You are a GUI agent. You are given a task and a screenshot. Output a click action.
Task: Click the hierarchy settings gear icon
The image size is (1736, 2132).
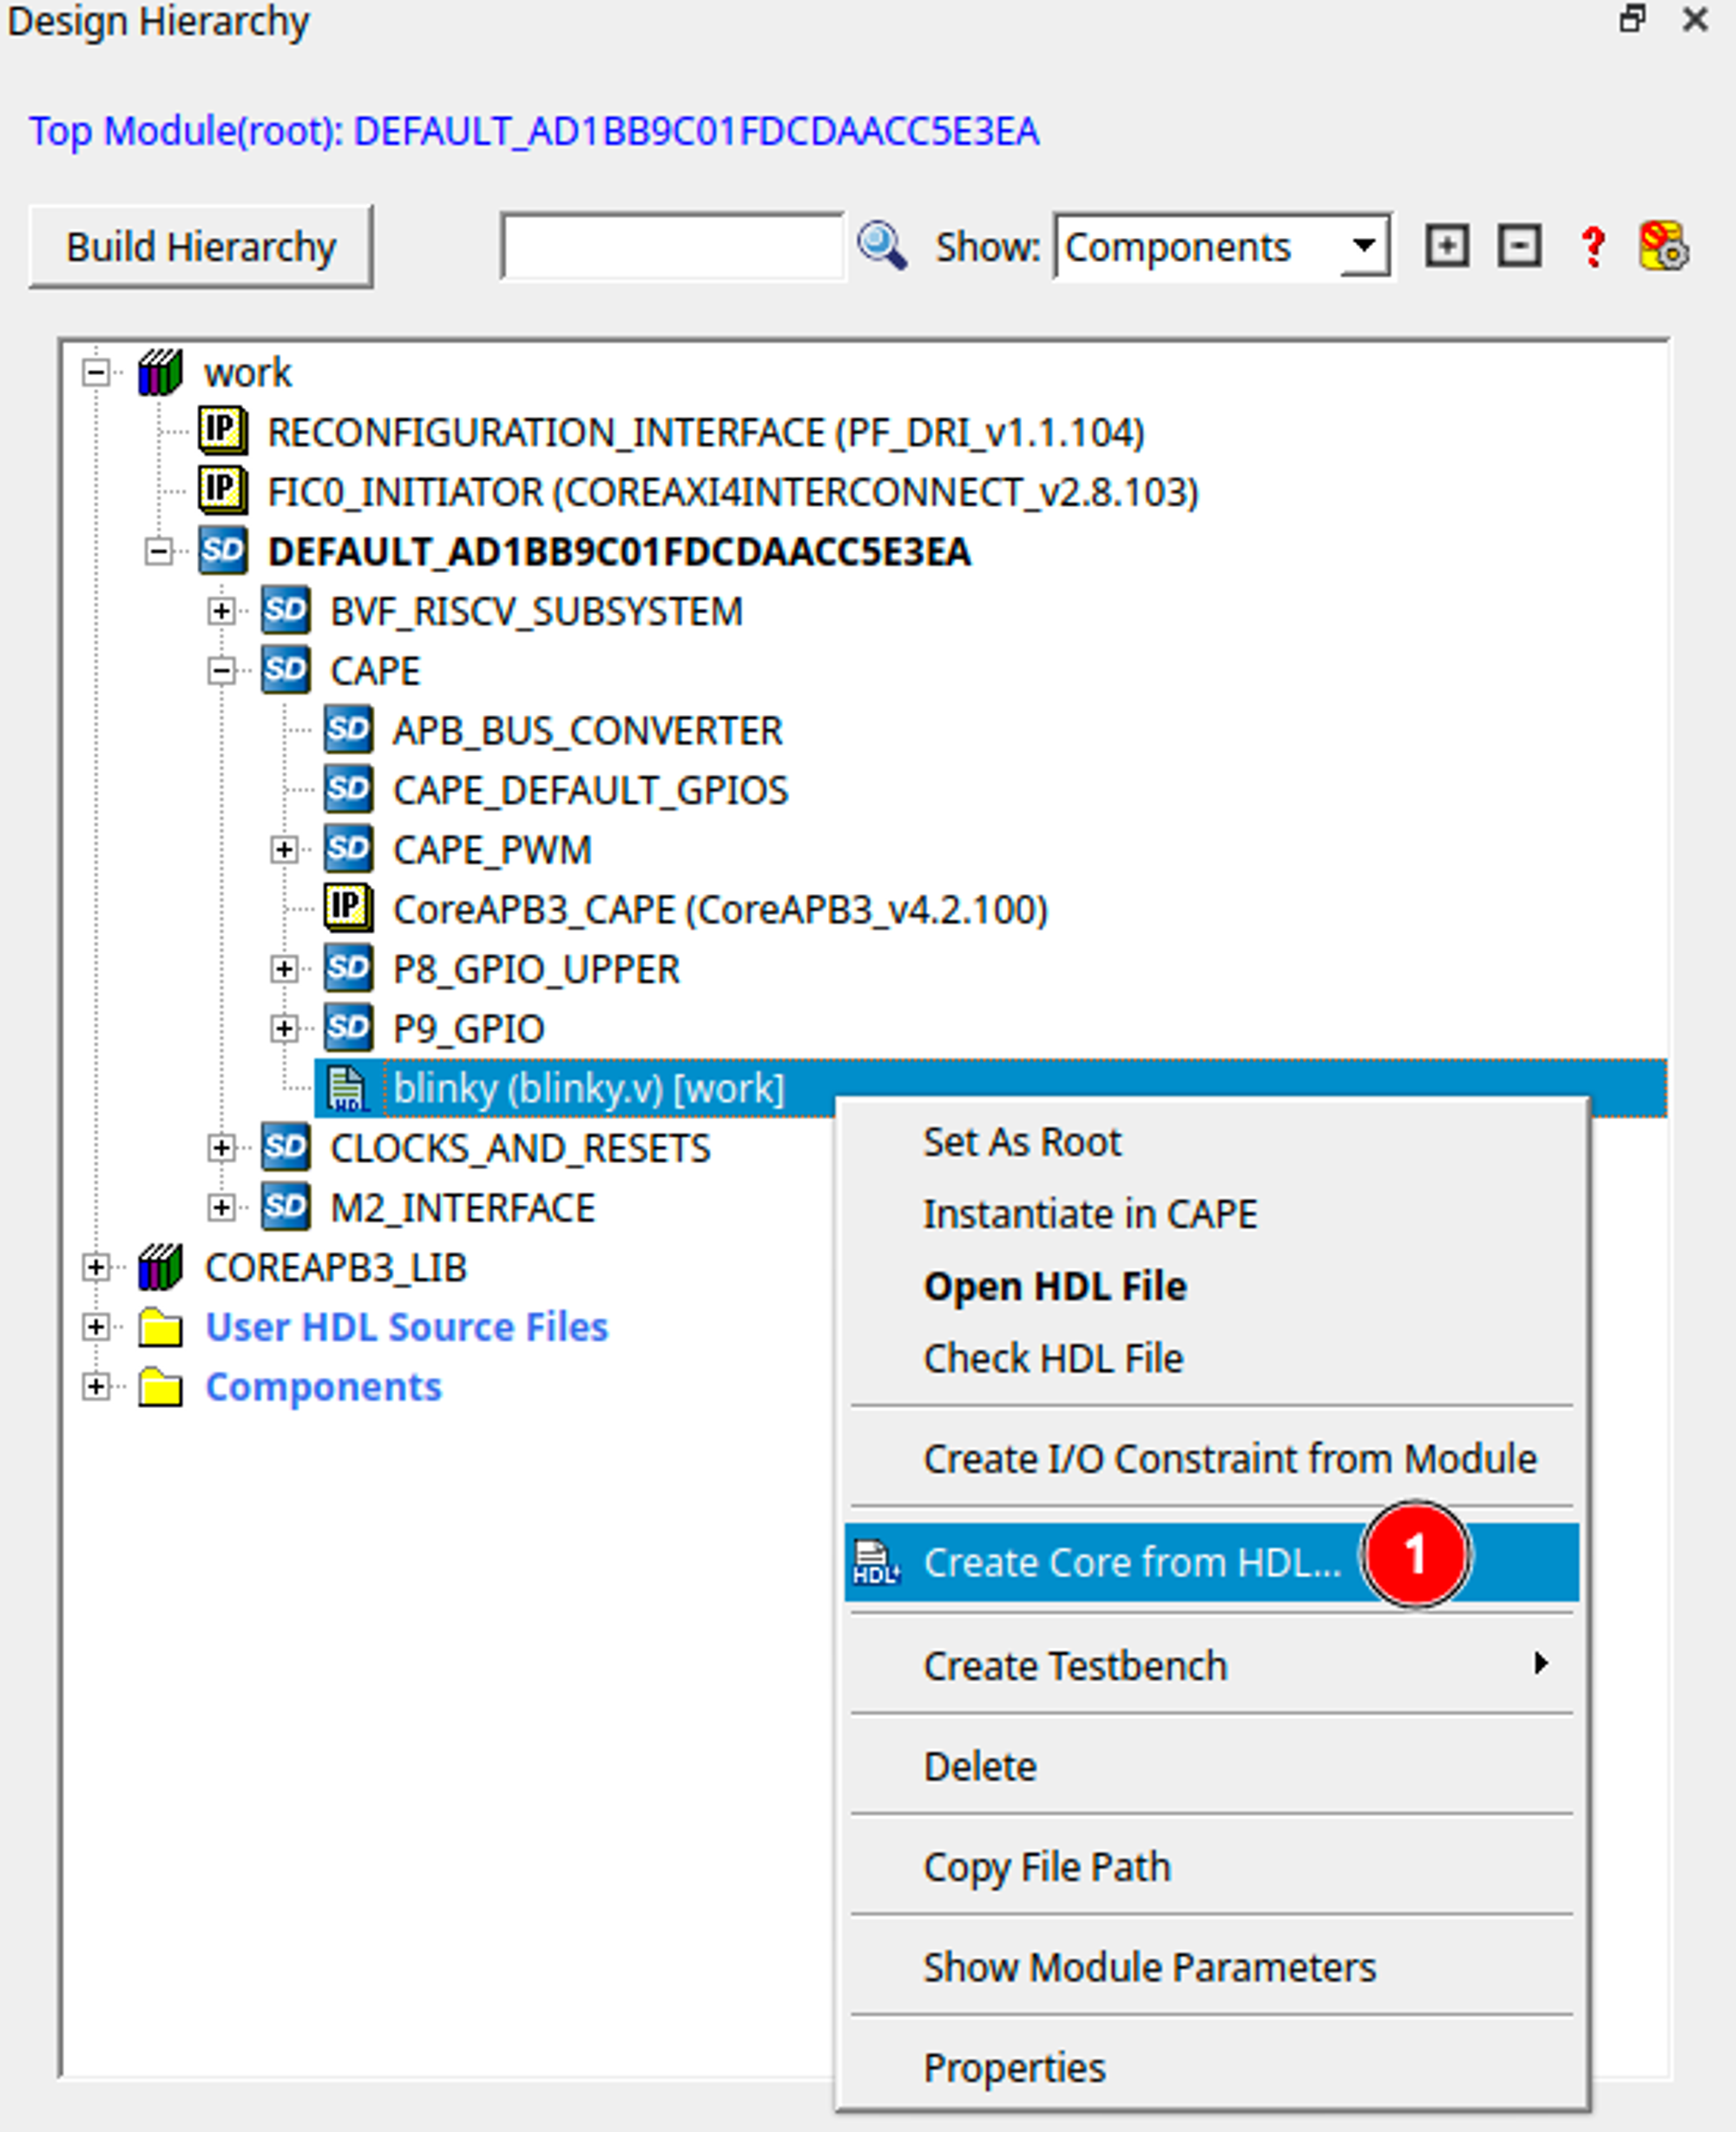pos(1663,246)
